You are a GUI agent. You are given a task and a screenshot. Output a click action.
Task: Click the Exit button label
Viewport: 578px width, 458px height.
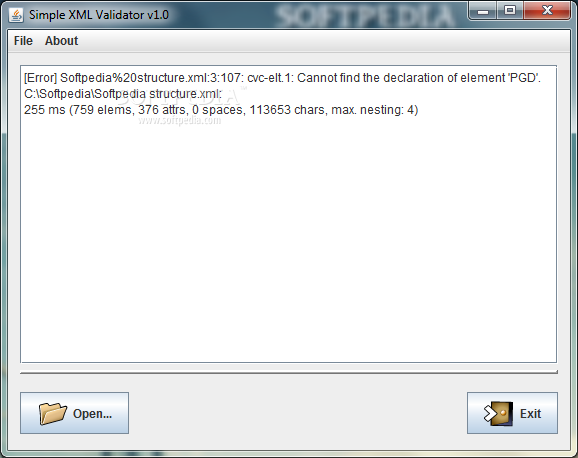coord(530,414)
